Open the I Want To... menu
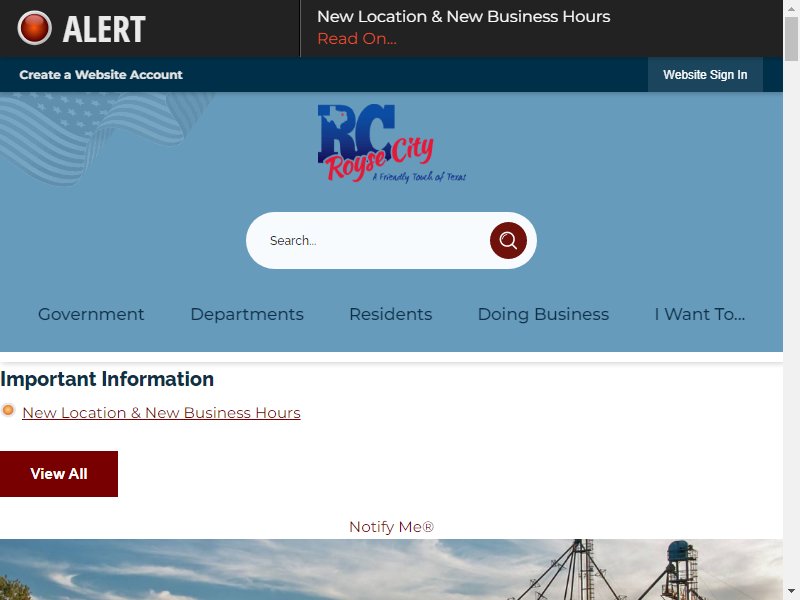This screenshot has width=800, height=600. coord(699,314)
